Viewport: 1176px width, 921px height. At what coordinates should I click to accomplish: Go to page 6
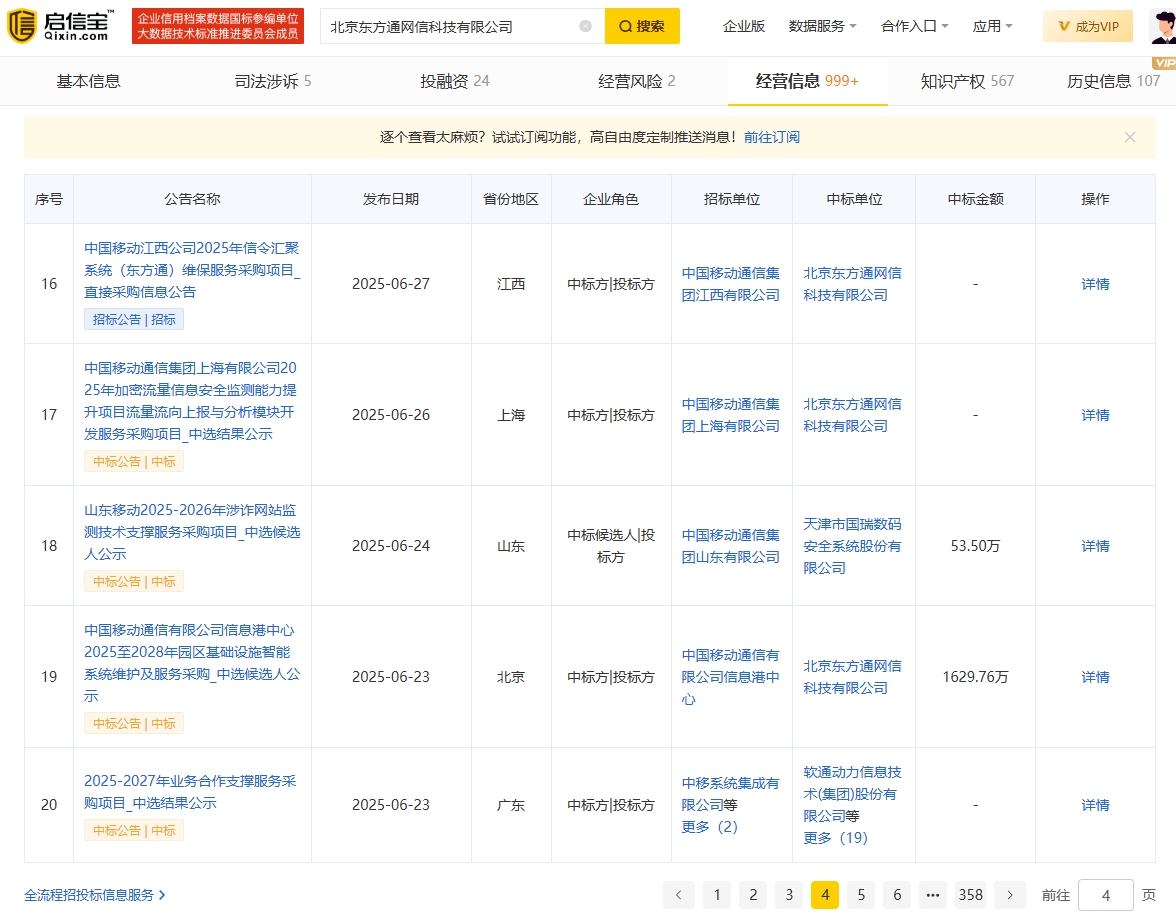897,895
